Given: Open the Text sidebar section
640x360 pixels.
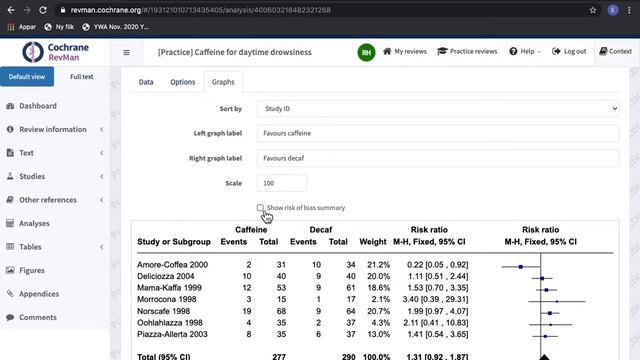Looking at the screenshot, I should coord(26,153).
